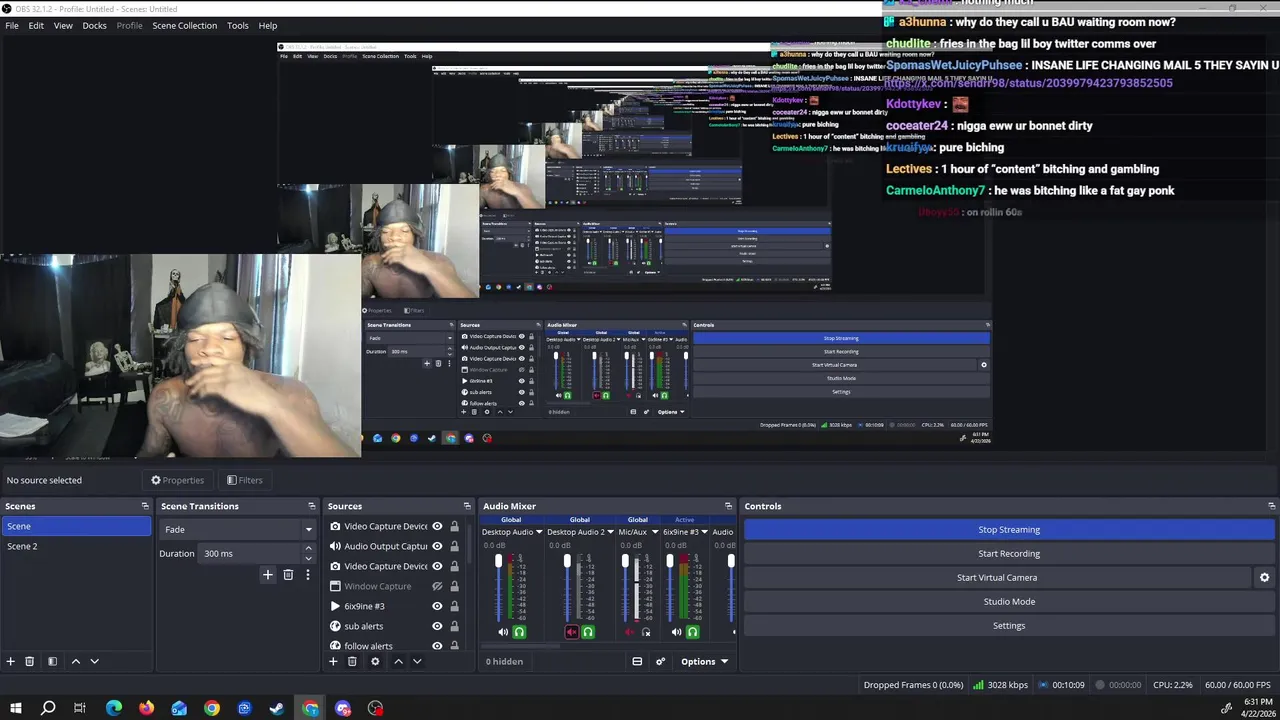Float the Scenes dock icon

(145, 506)
